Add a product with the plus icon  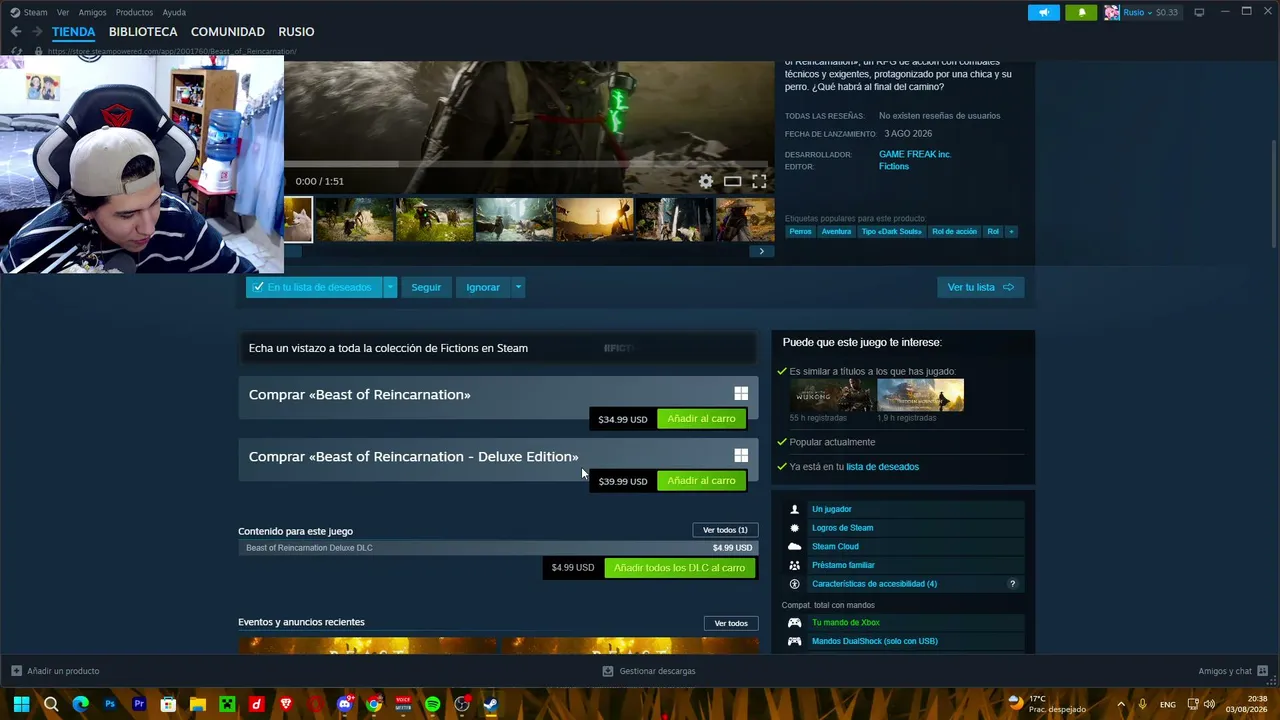(16, 671)
